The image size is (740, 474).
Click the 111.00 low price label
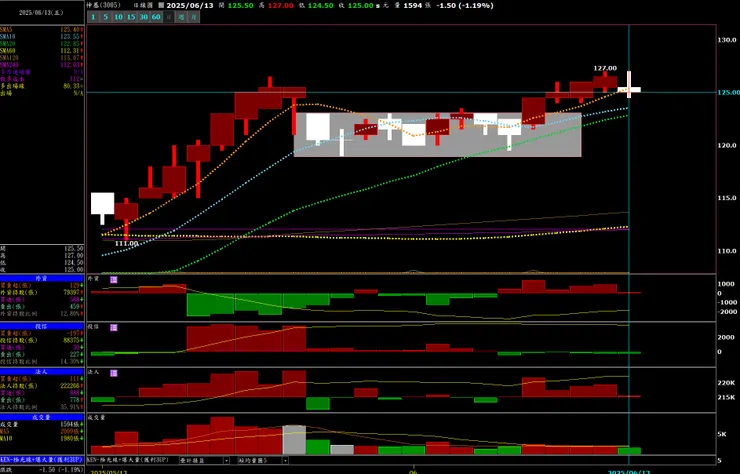click(126, 244)
